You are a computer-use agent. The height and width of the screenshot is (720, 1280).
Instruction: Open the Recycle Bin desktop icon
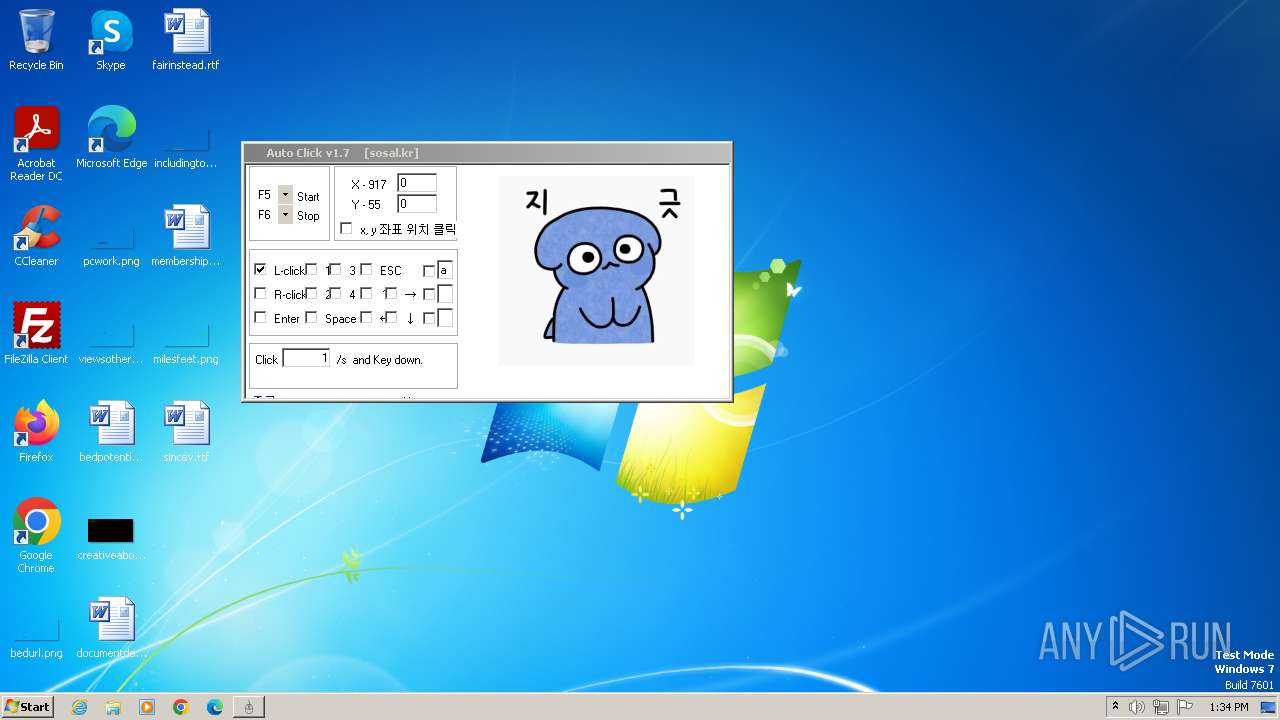point(36,40)
